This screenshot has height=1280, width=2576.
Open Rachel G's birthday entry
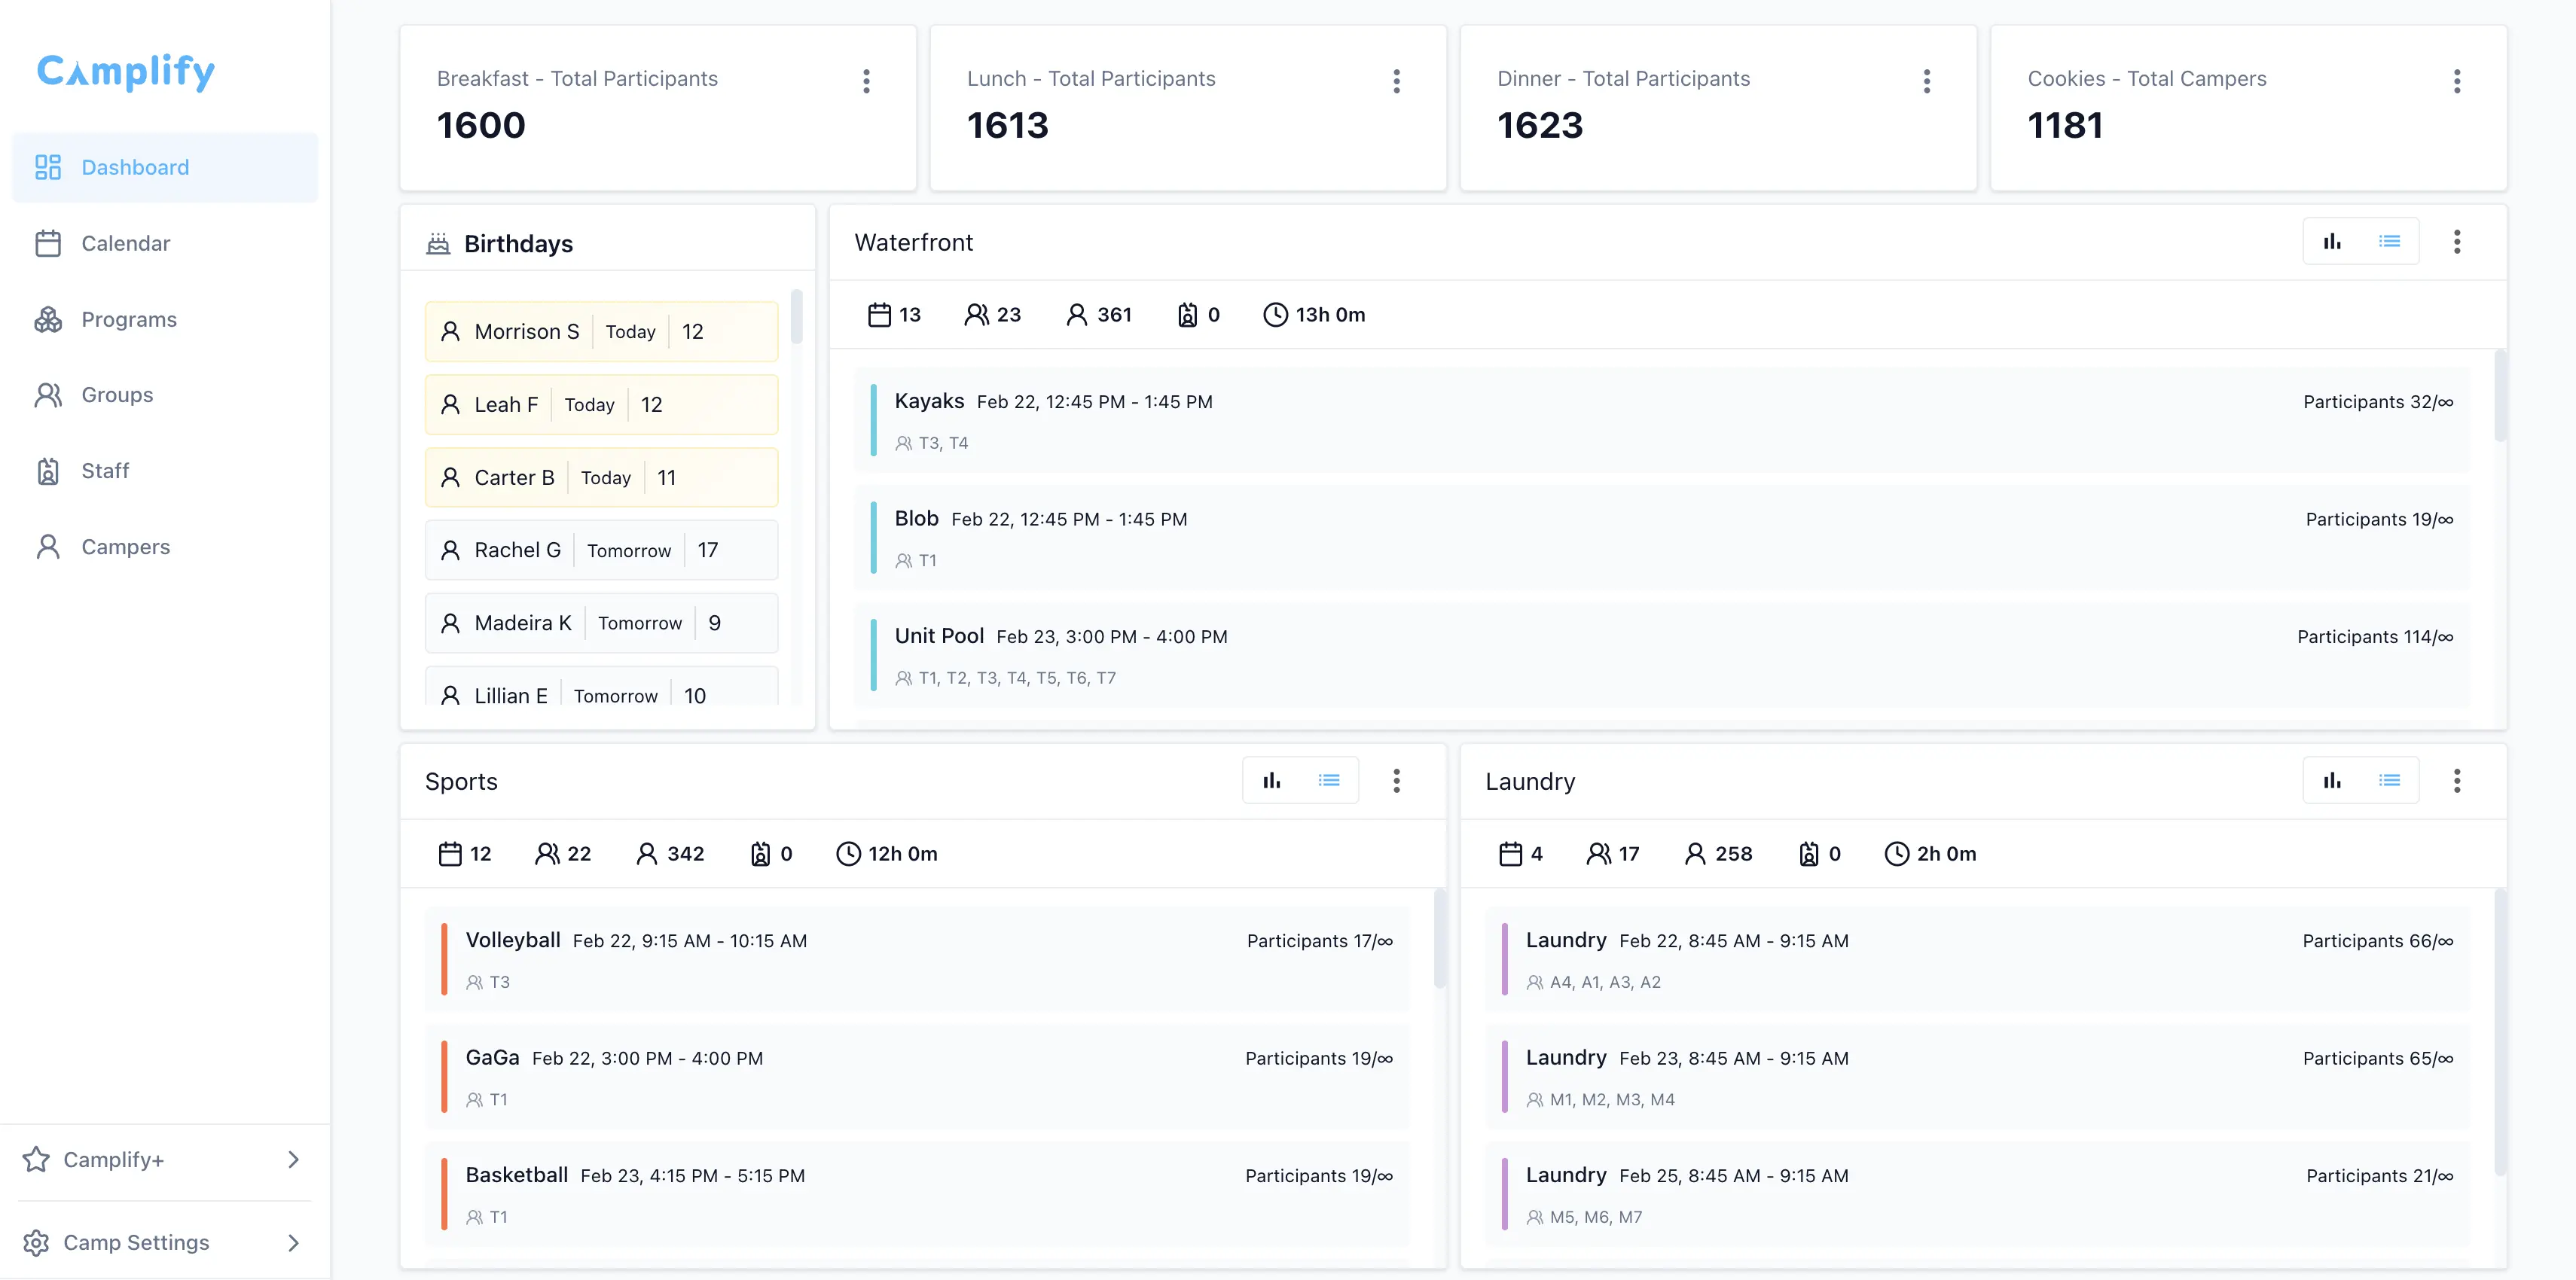(x=600, y=549)
